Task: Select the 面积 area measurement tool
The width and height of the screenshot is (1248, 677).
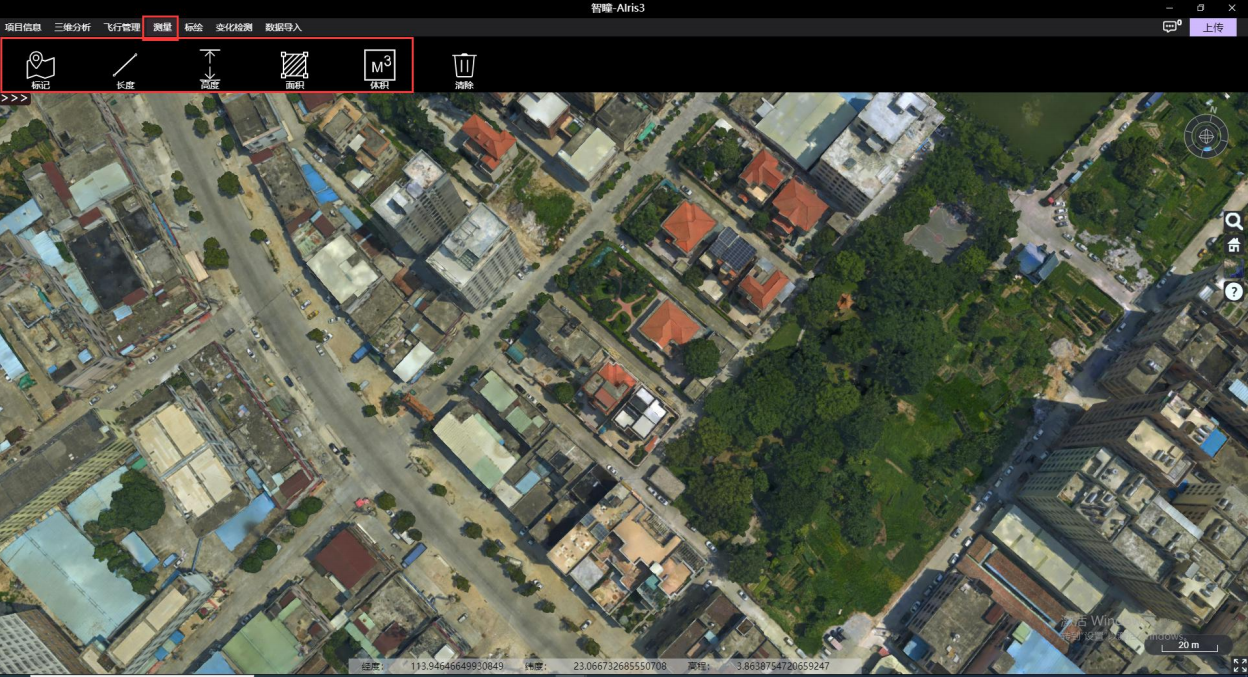Action: click(x=294, y=67)
